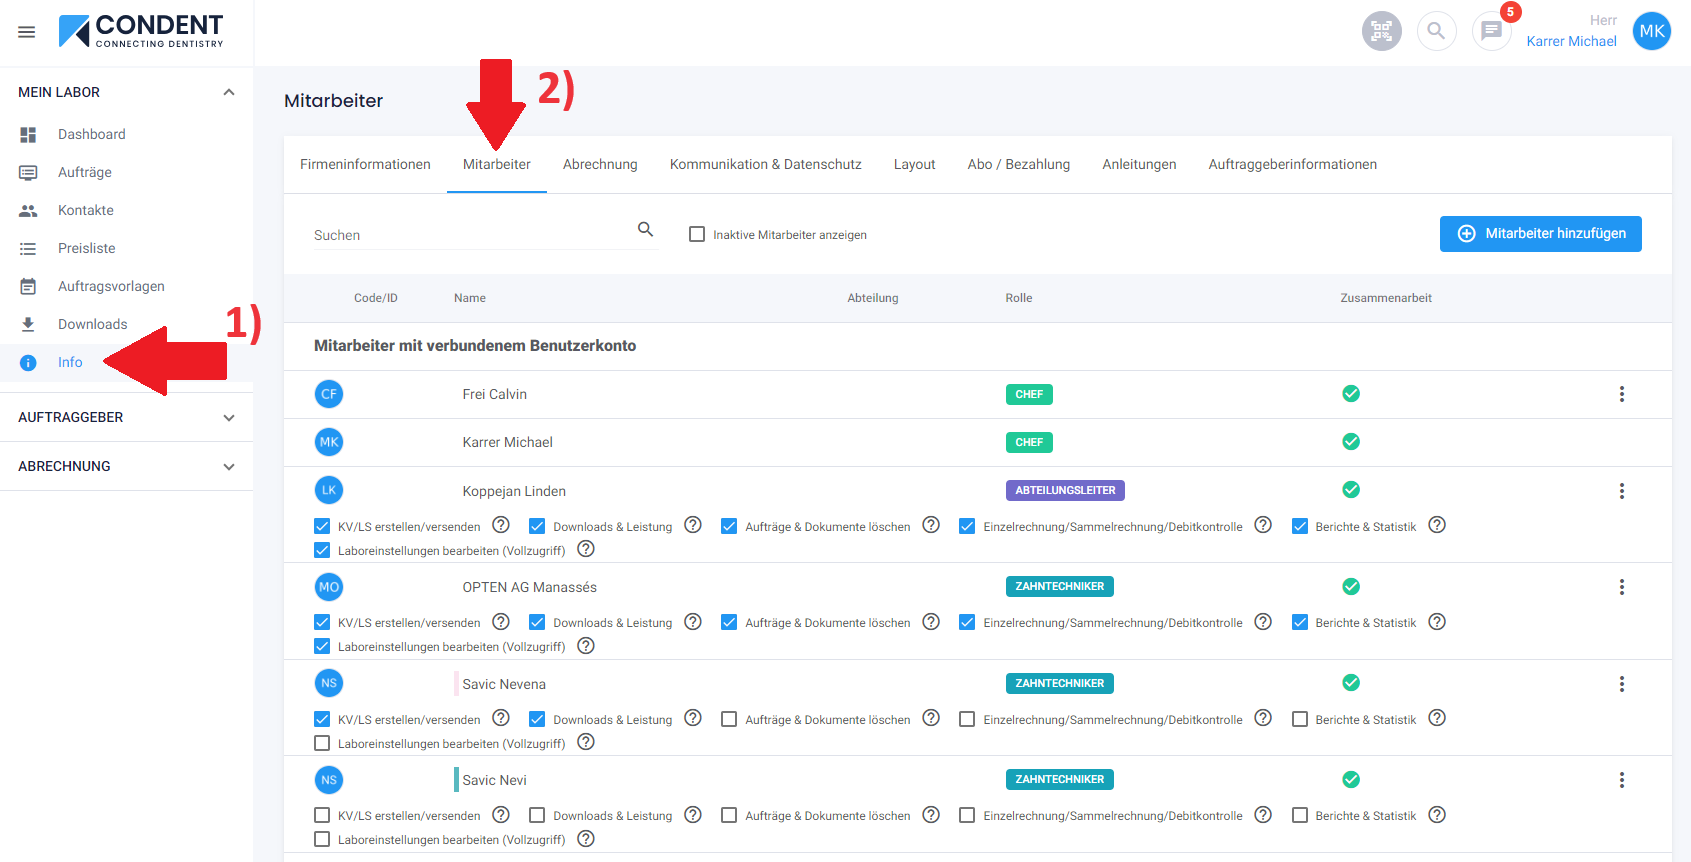The image size is (1691, 862).
Task: Click Karrer Michael profile name link
Action: 1571,41
